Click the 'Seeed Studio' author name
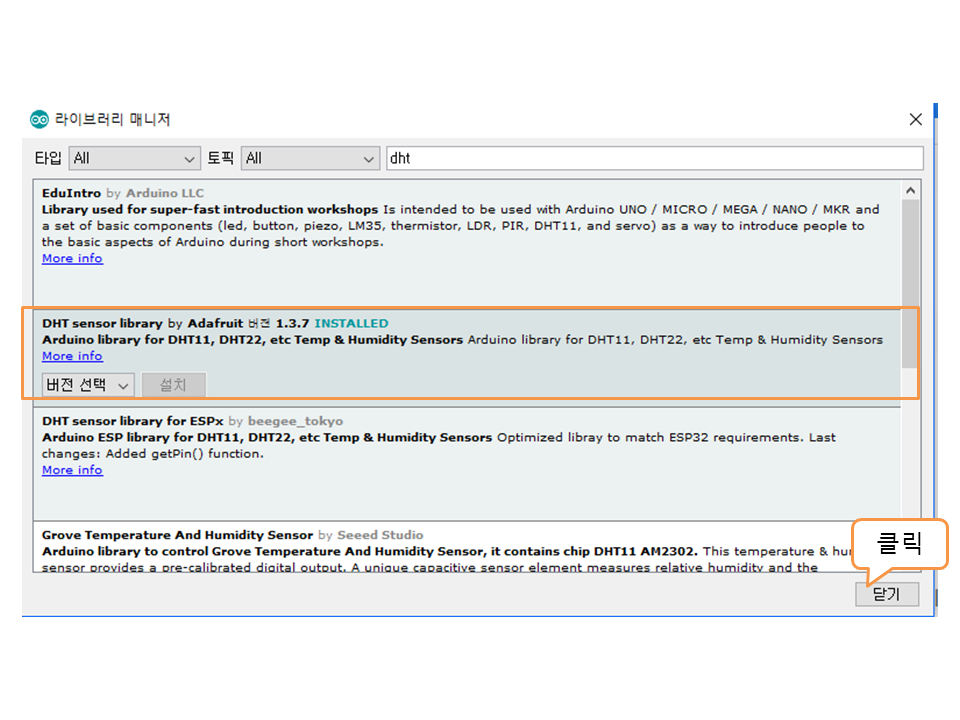The image size is (960, 720). coord(380,535)
